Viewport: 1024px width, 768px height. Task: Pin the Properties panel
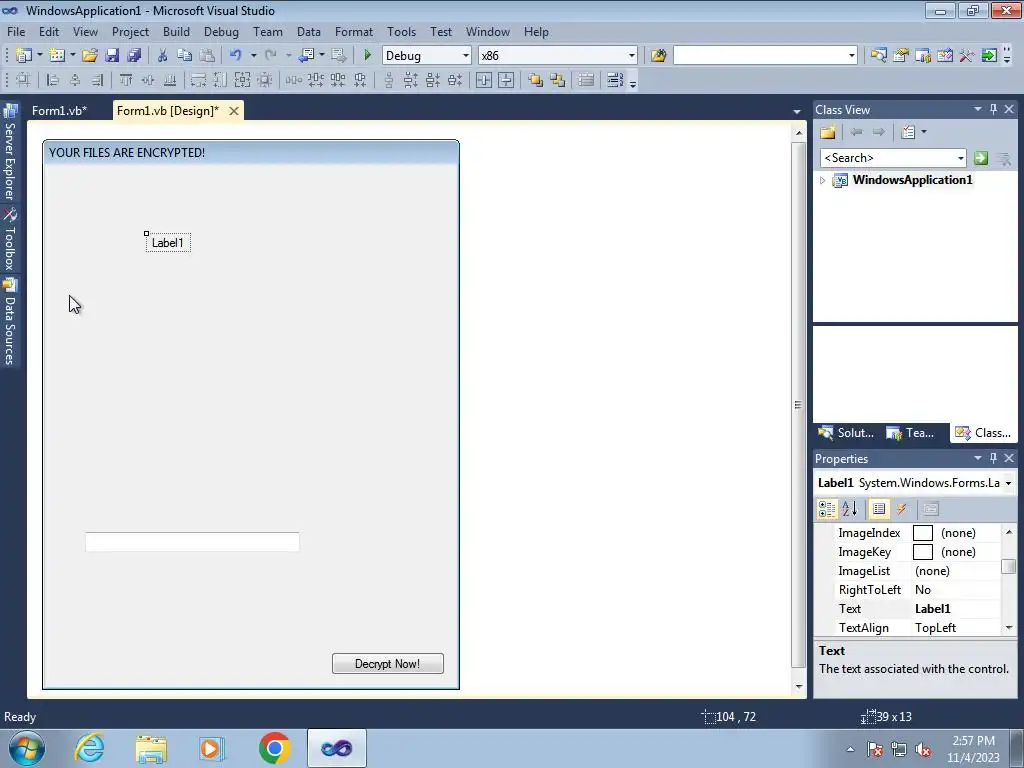click(993, 458)
